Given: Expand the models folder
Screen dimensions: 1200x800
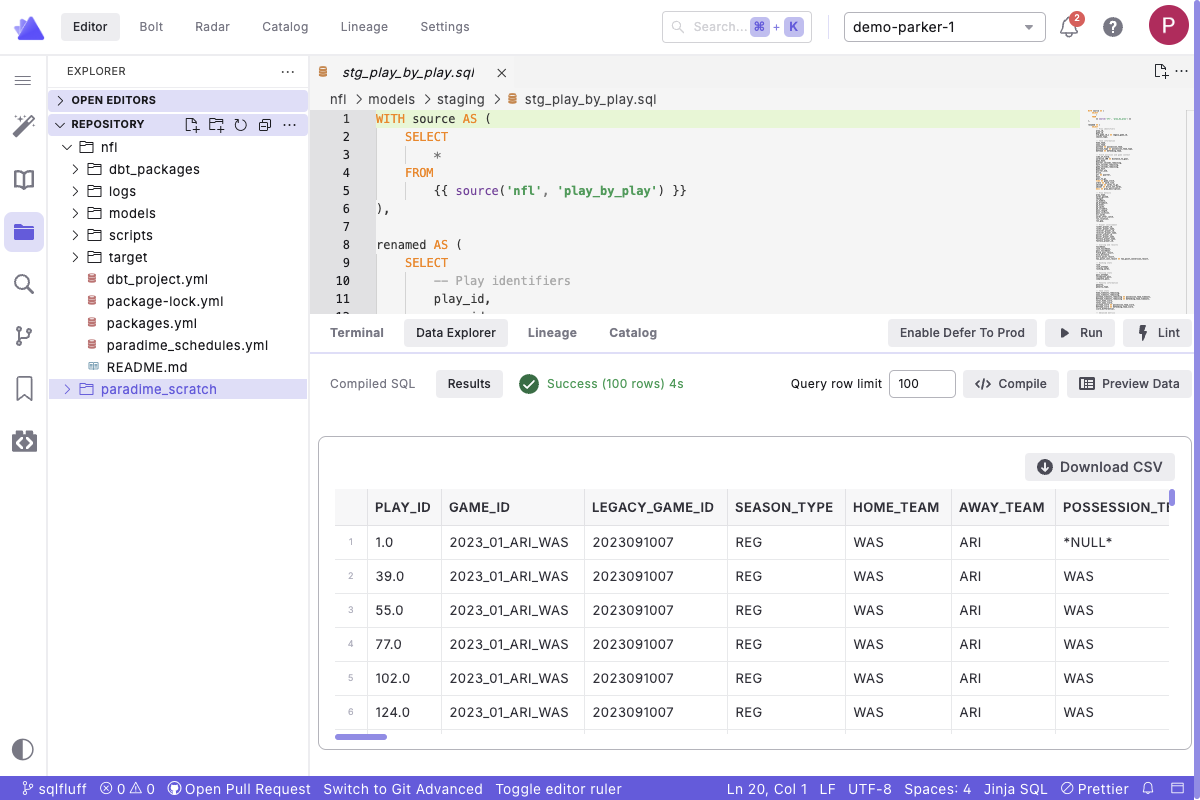Looking at the screenshot, I should (x=132, y=213).
